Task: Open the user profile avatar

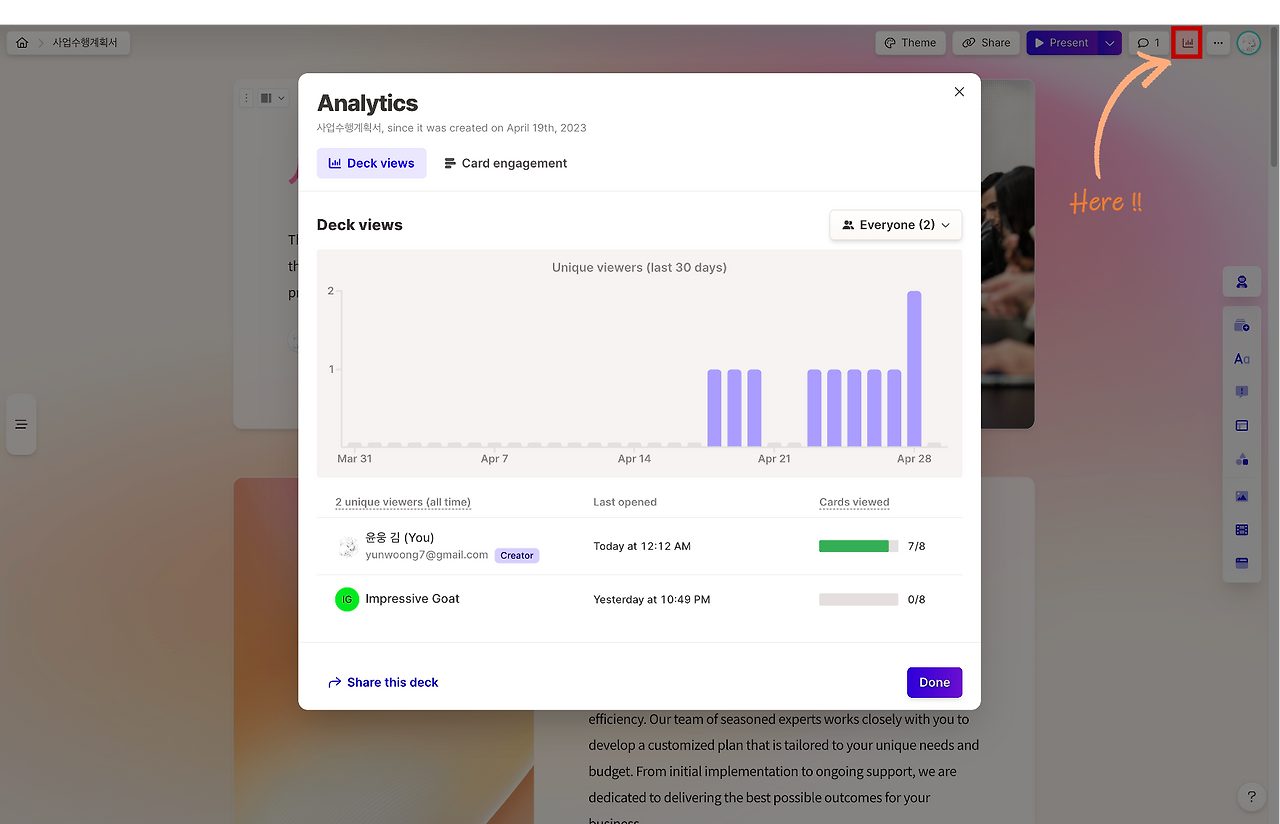Action: tap(1249, 43)
